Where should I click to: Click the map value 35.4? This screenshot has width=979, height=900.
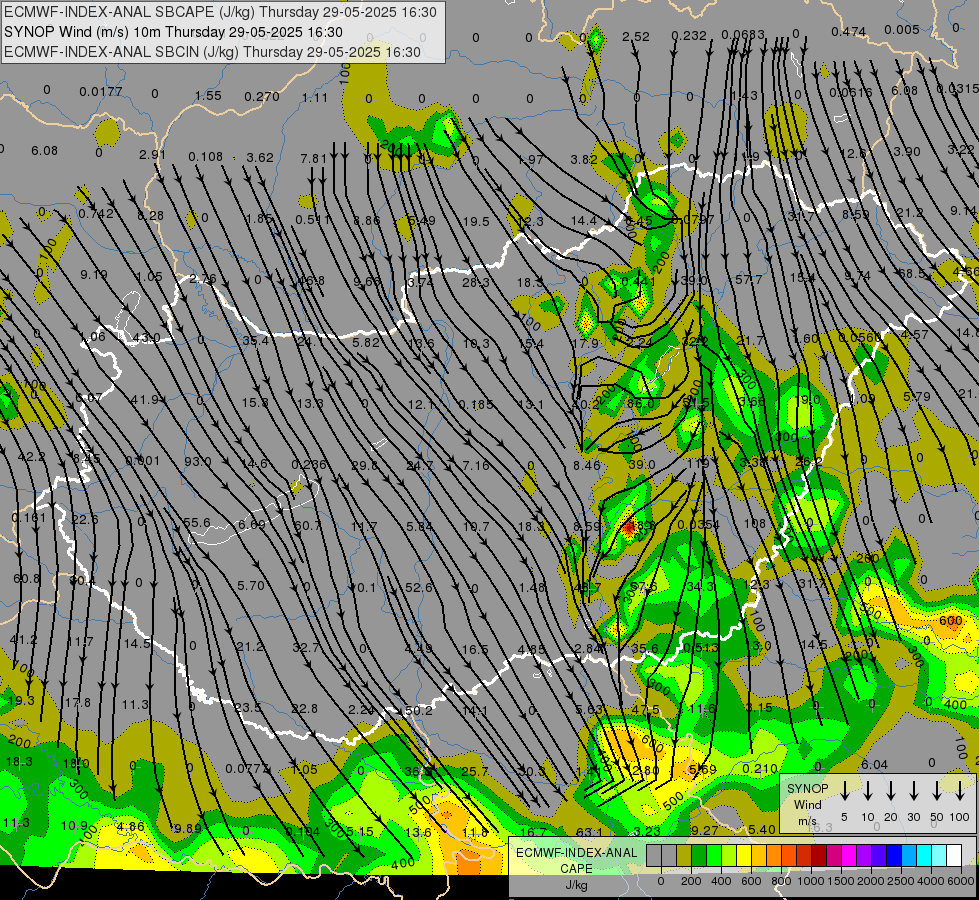(x=255, y=341)
